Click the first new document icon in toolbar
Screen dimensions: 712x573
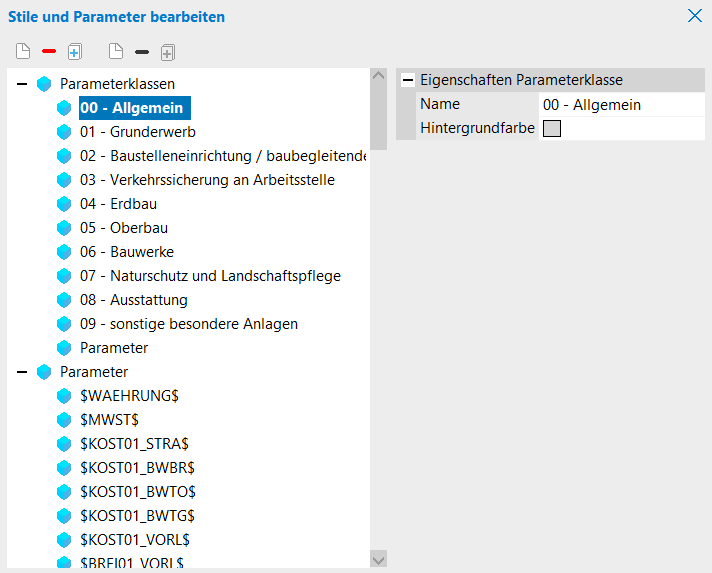coord(23,51)
